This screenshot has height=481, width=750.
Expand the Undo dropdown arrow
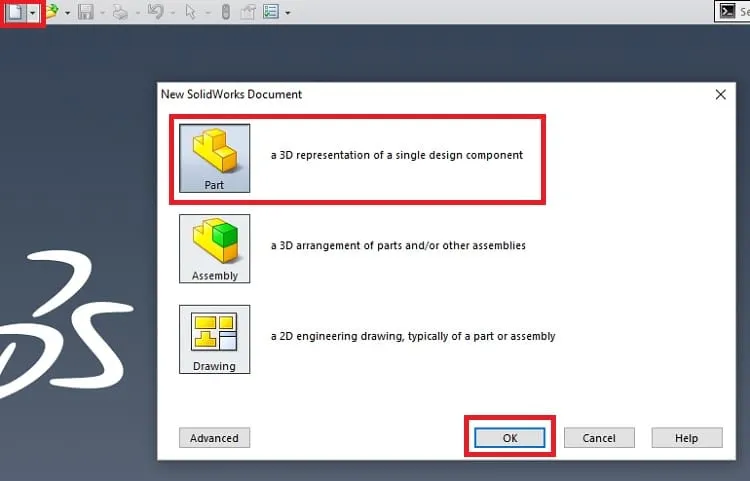click(173, 13)
